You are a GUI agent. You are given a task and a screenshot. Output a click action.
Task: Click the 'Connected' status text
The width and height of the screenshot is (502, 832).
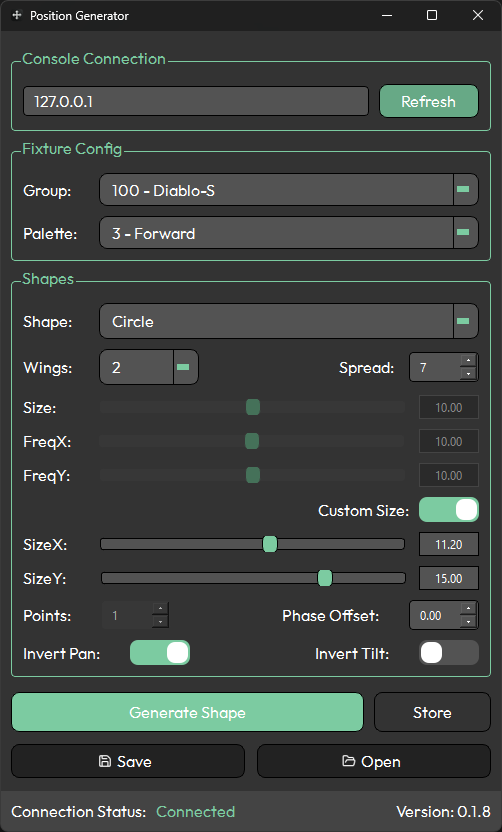click(195, 811)
